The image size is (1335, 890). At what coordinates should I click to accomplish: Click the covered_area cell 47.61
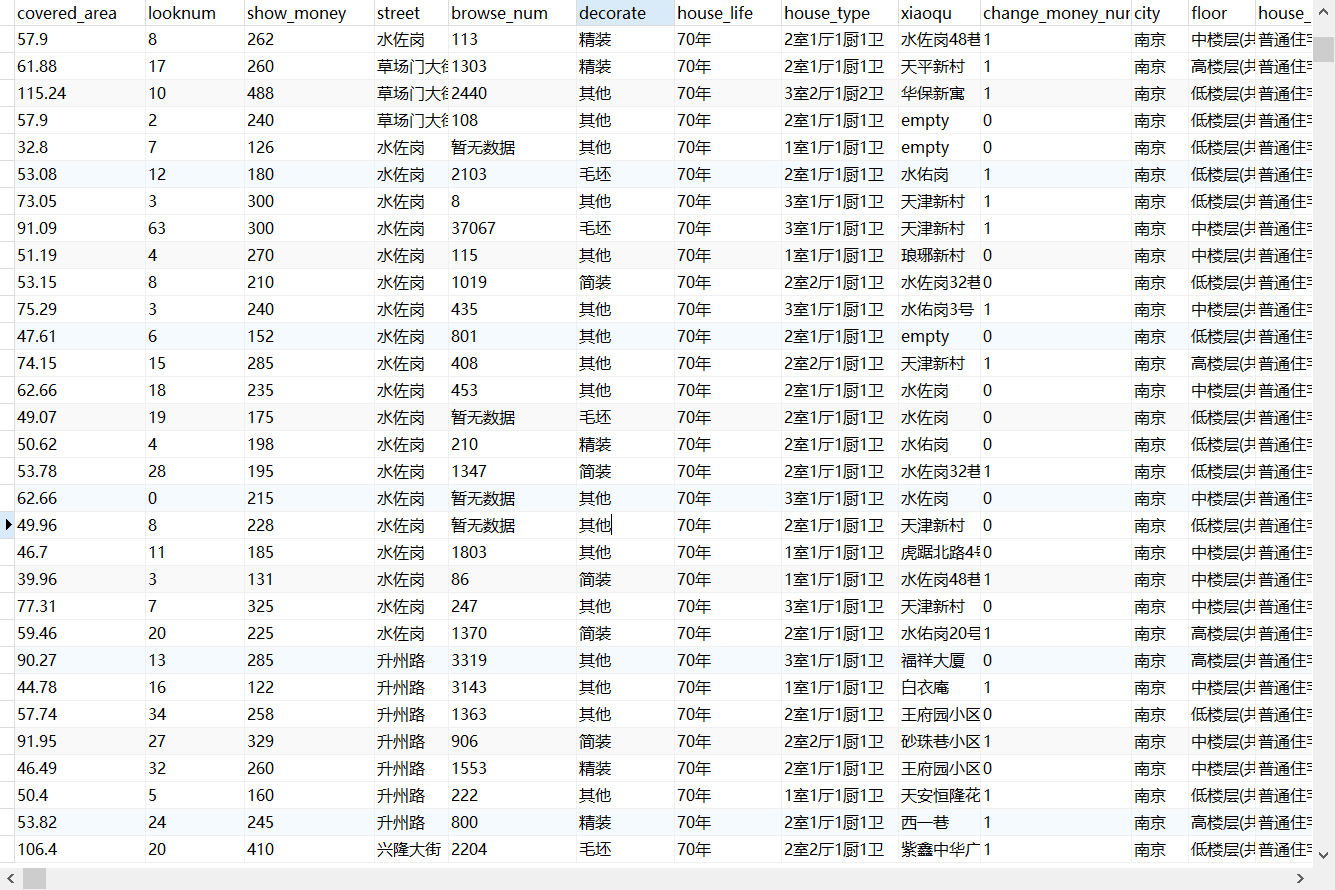pos(80,336)
